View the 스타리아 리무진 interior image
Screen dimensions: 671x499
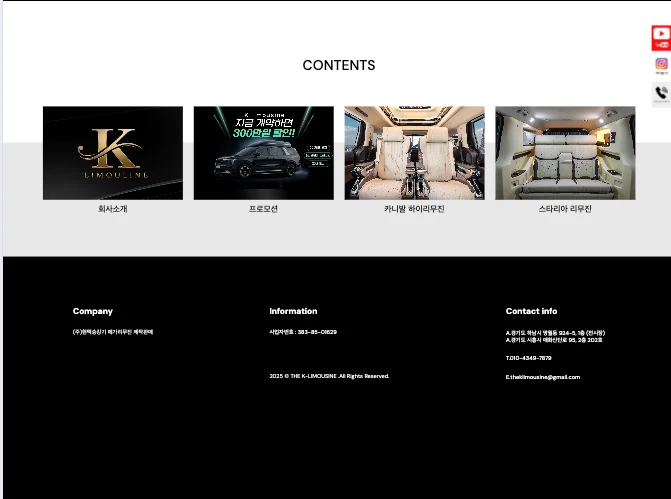(565, 153)
